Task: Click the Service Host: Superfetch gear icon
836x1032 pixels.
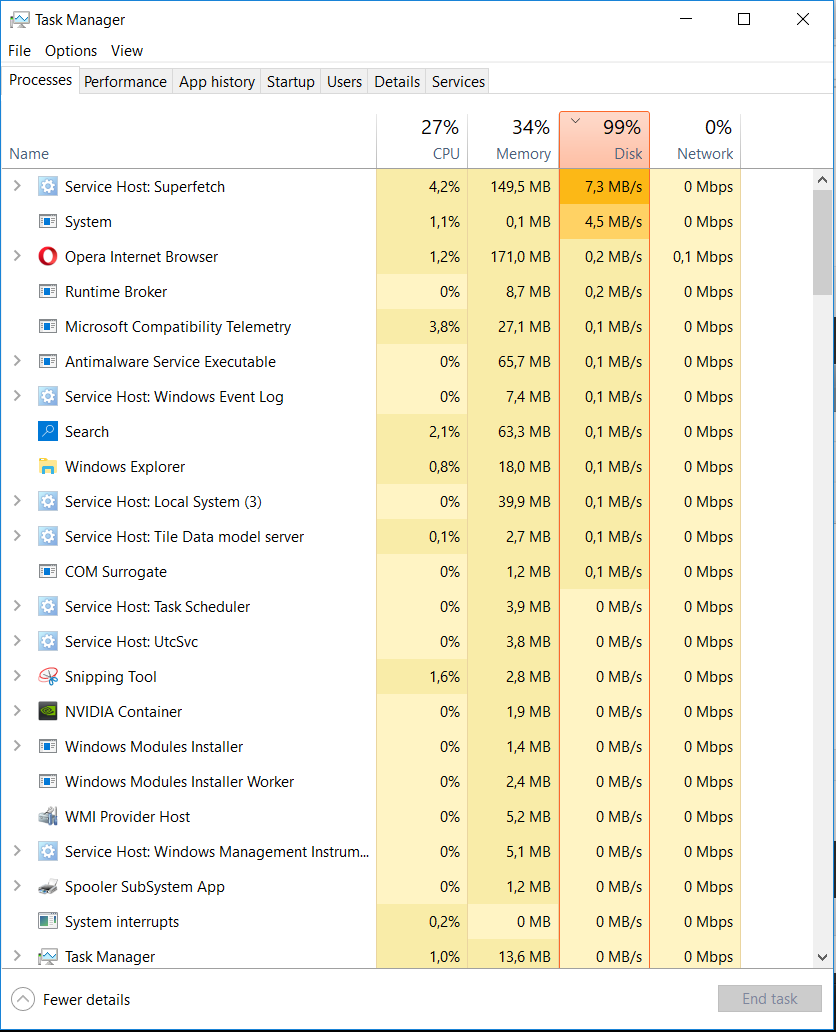Action: [x=48, y=187]
